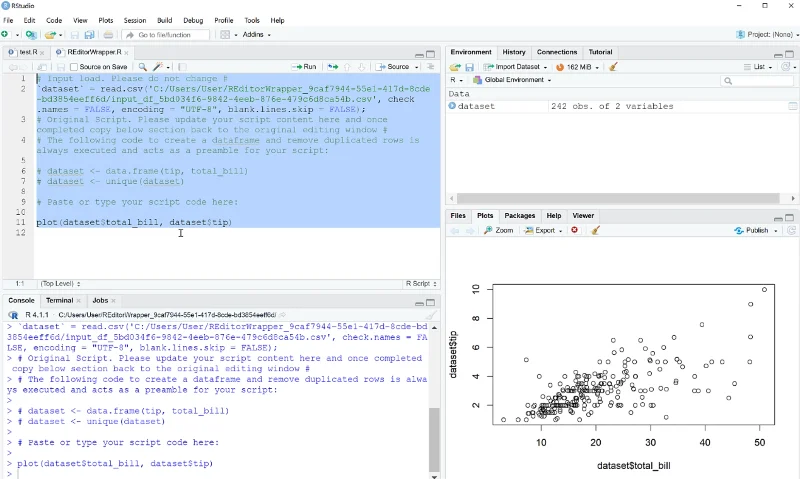Click the Save current document icon in main toolbar

point(74,35)
